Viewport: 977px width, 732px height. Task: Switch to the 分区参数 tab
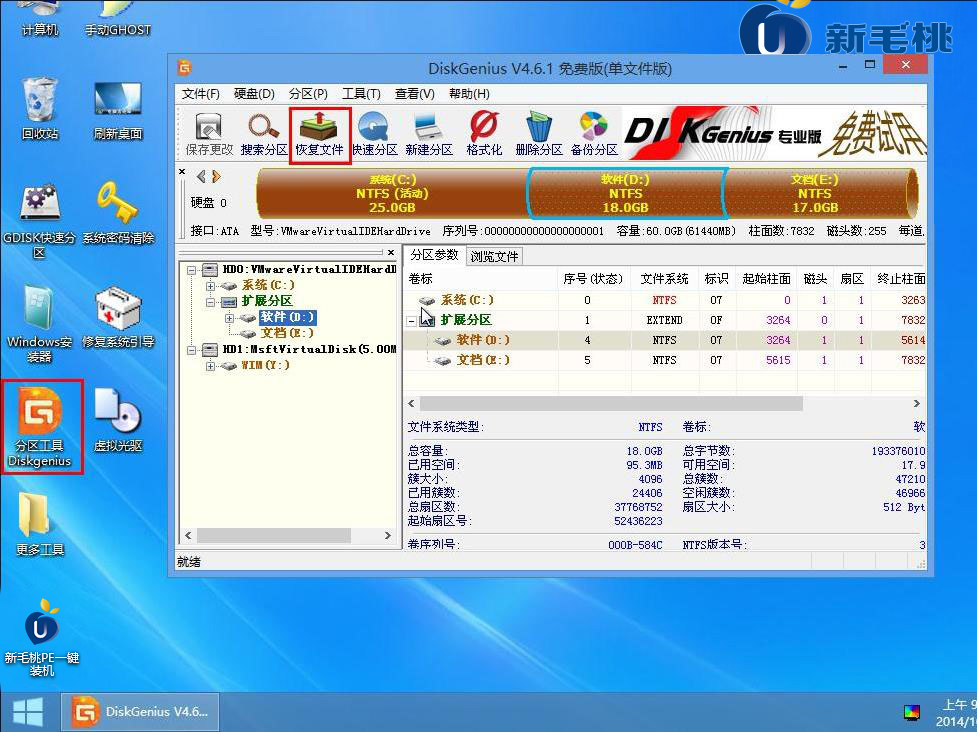coord(434,255)
